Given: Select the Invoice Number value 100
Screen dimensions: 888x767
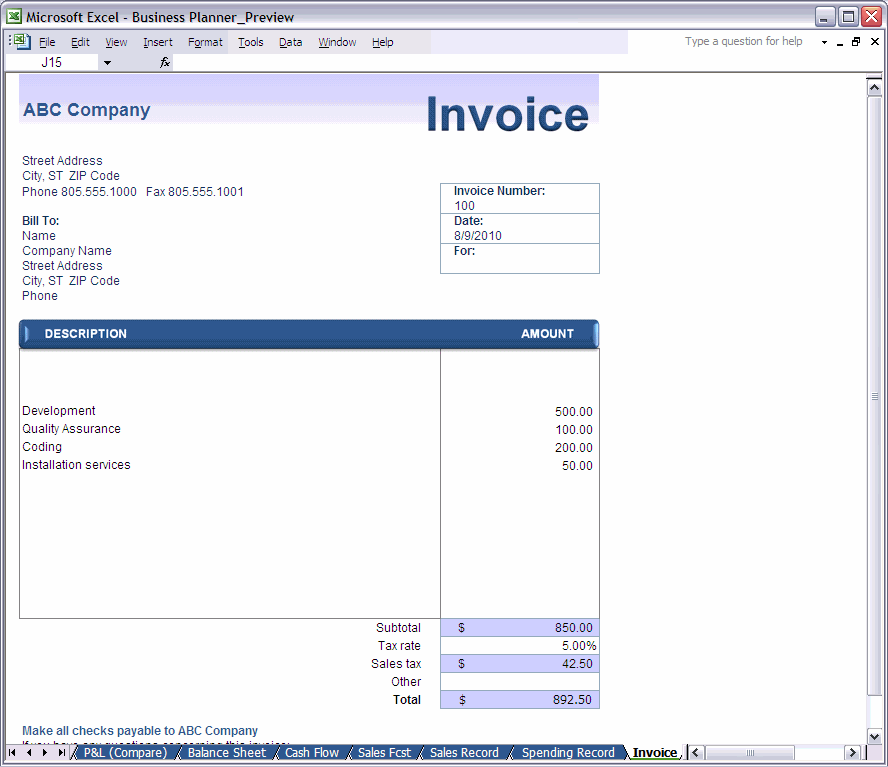Looking at the screenshot, I should tap(464, 206).
